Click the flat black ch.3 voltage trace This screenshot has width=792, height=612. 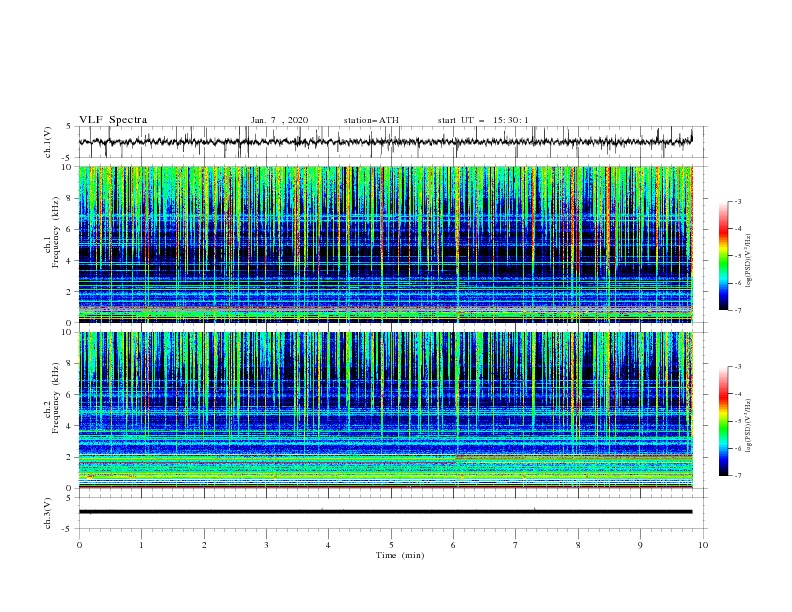click(x=385, y=512)
